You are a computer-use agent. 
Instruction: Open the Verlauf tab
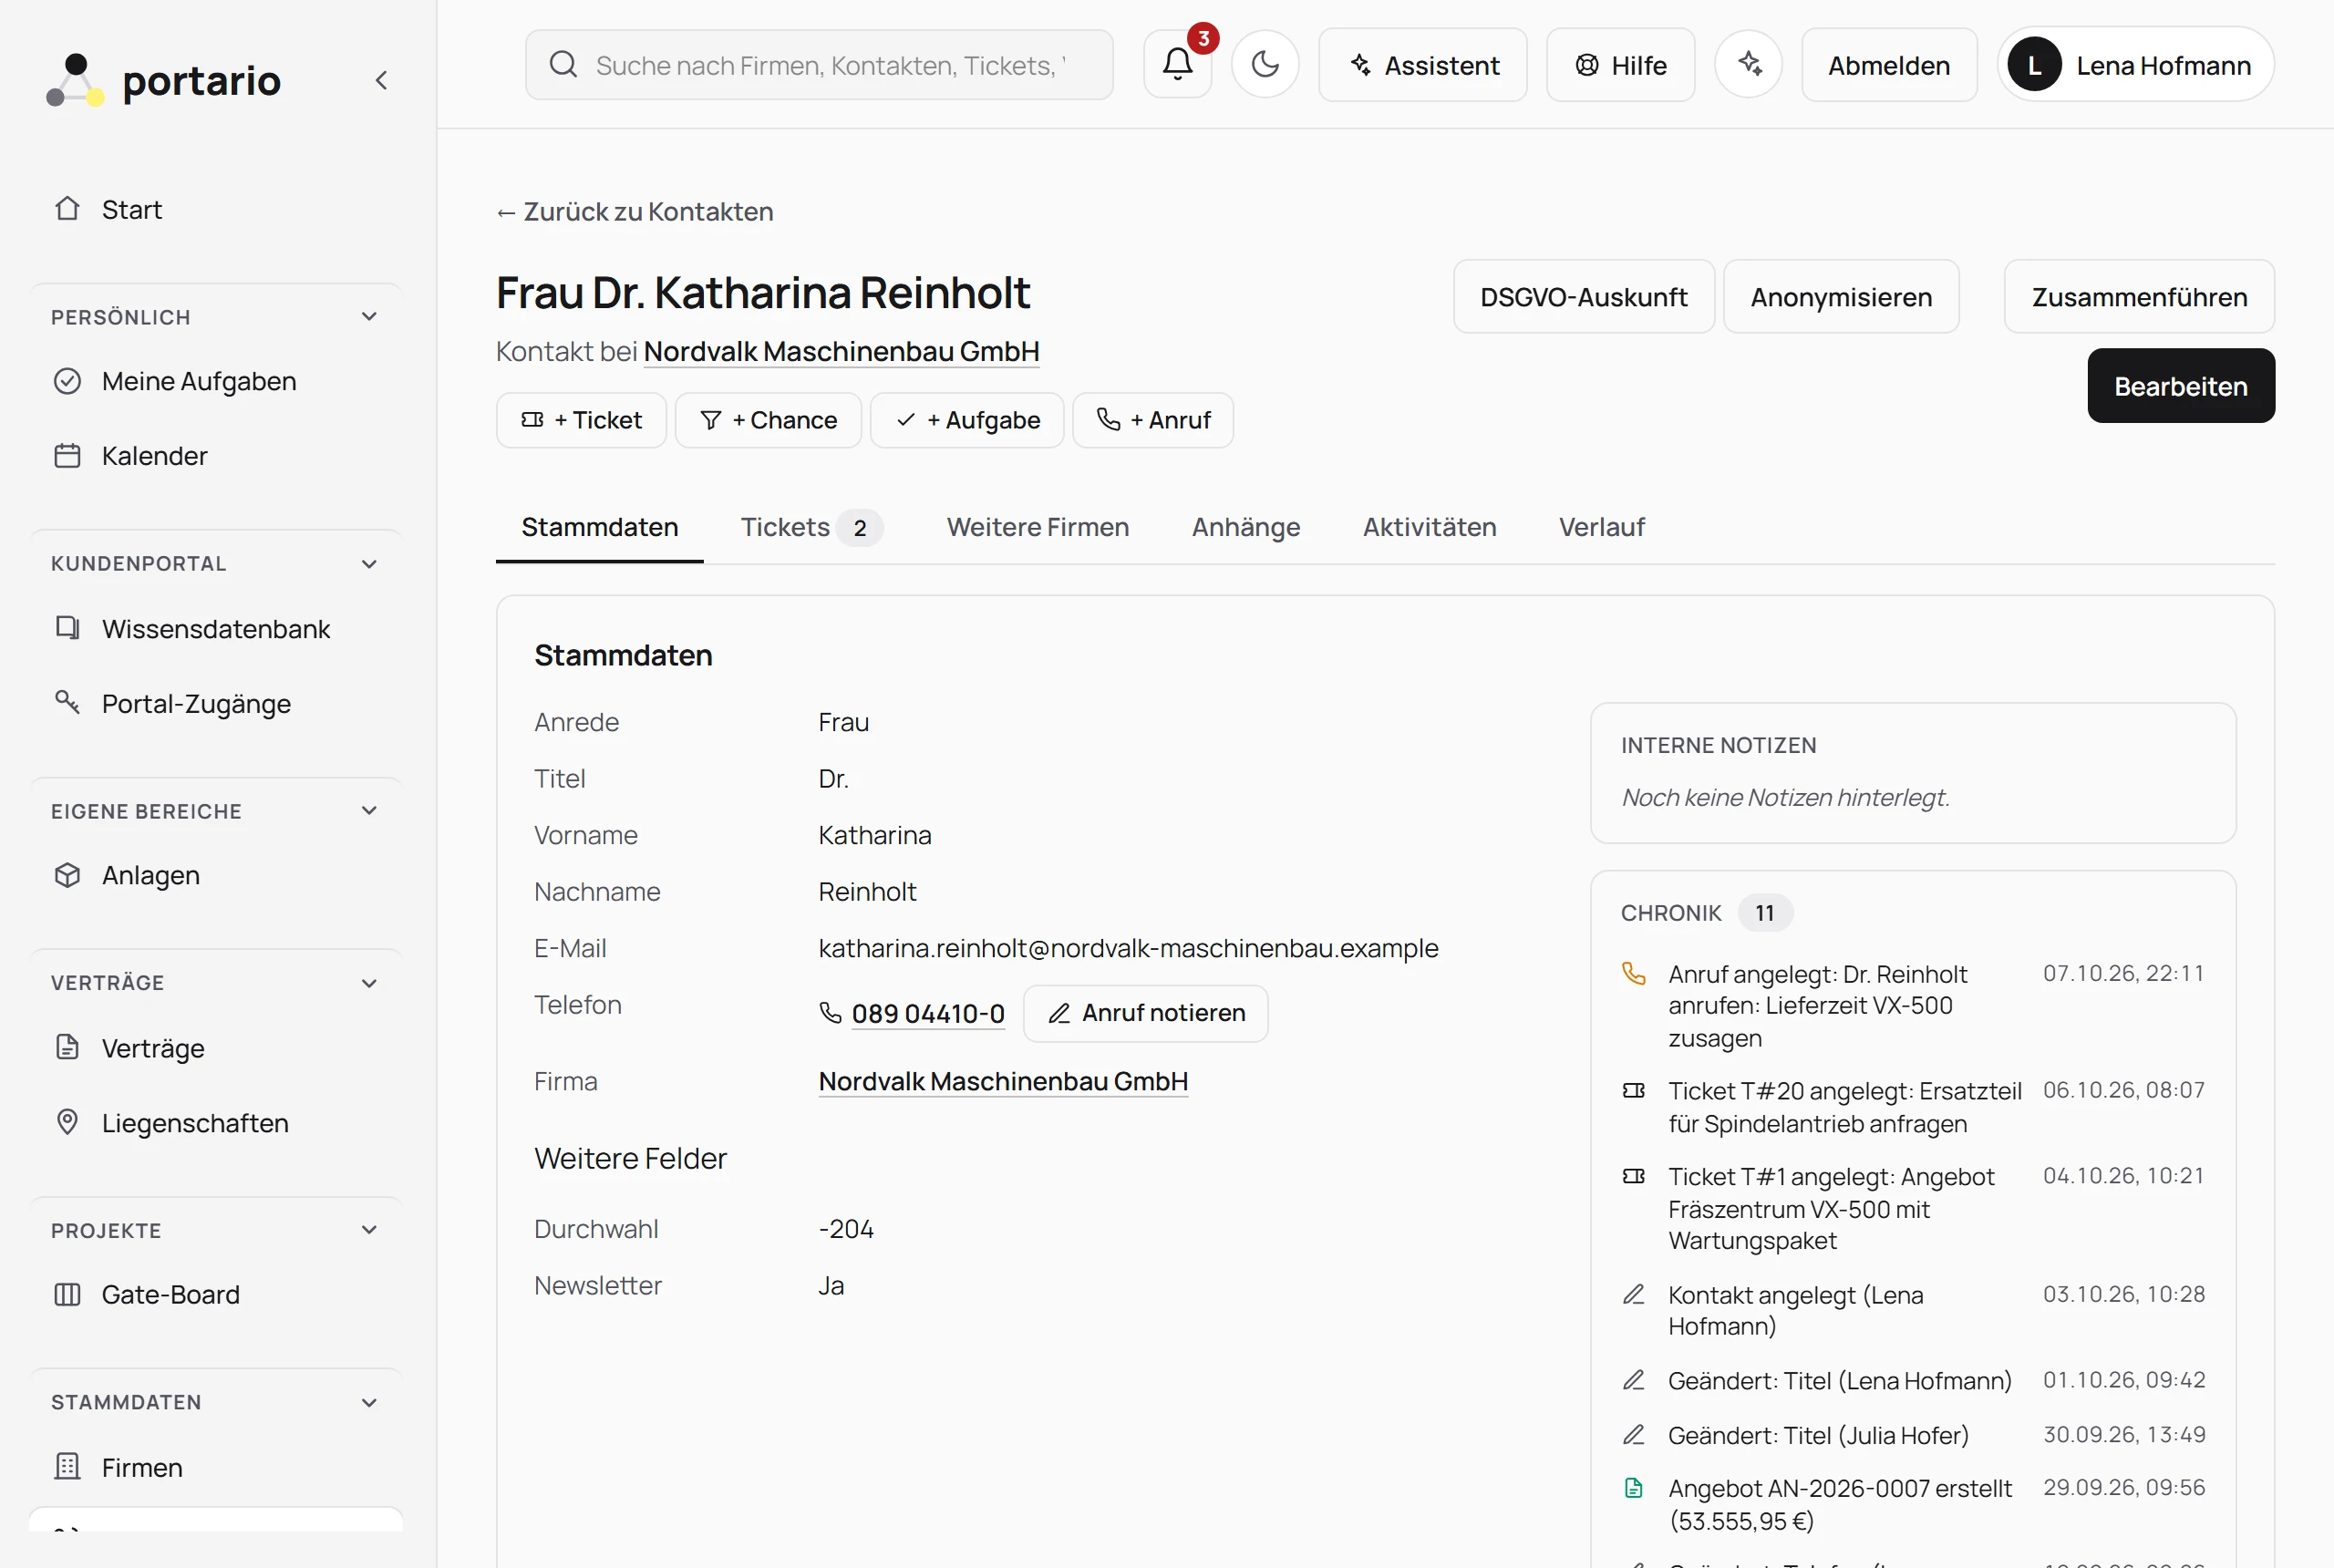1601,527
